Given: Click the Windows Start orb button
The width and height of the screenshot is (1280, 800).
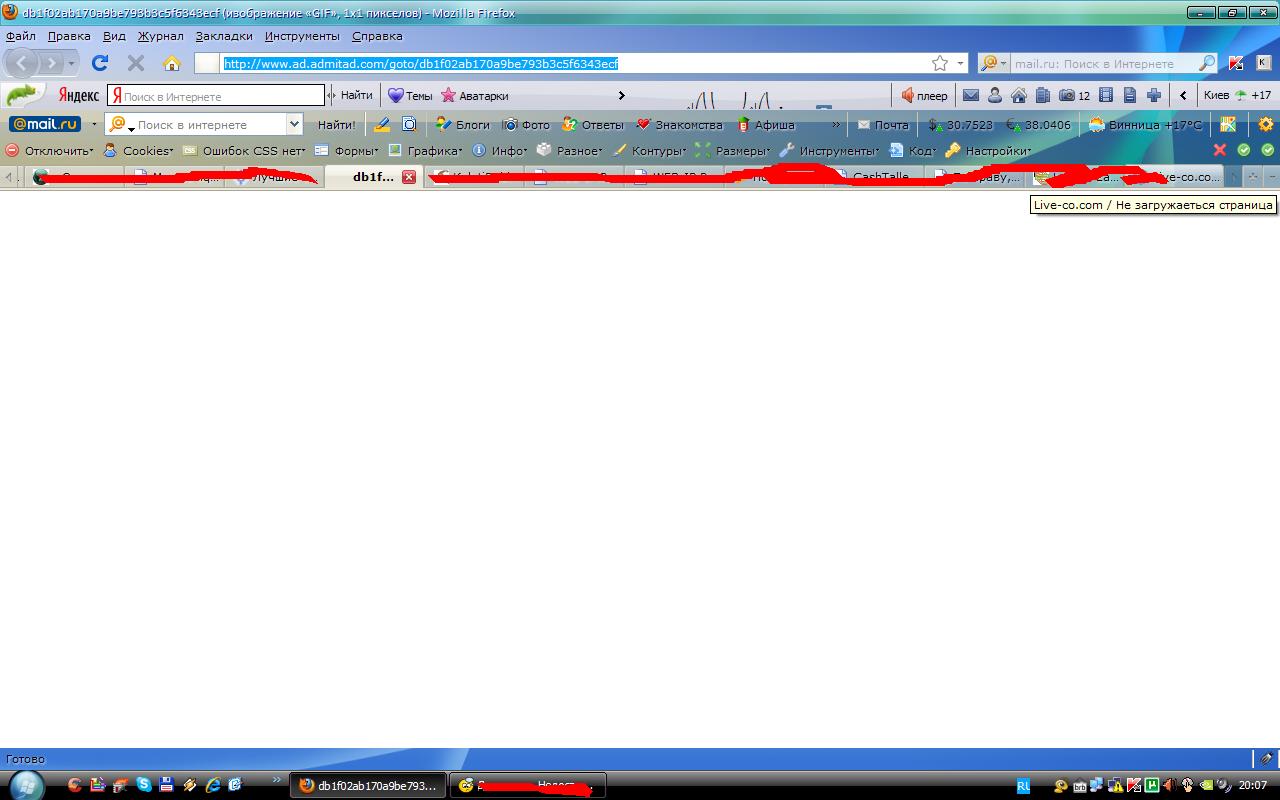Looking at the screenshot, I should coord(26,785).
